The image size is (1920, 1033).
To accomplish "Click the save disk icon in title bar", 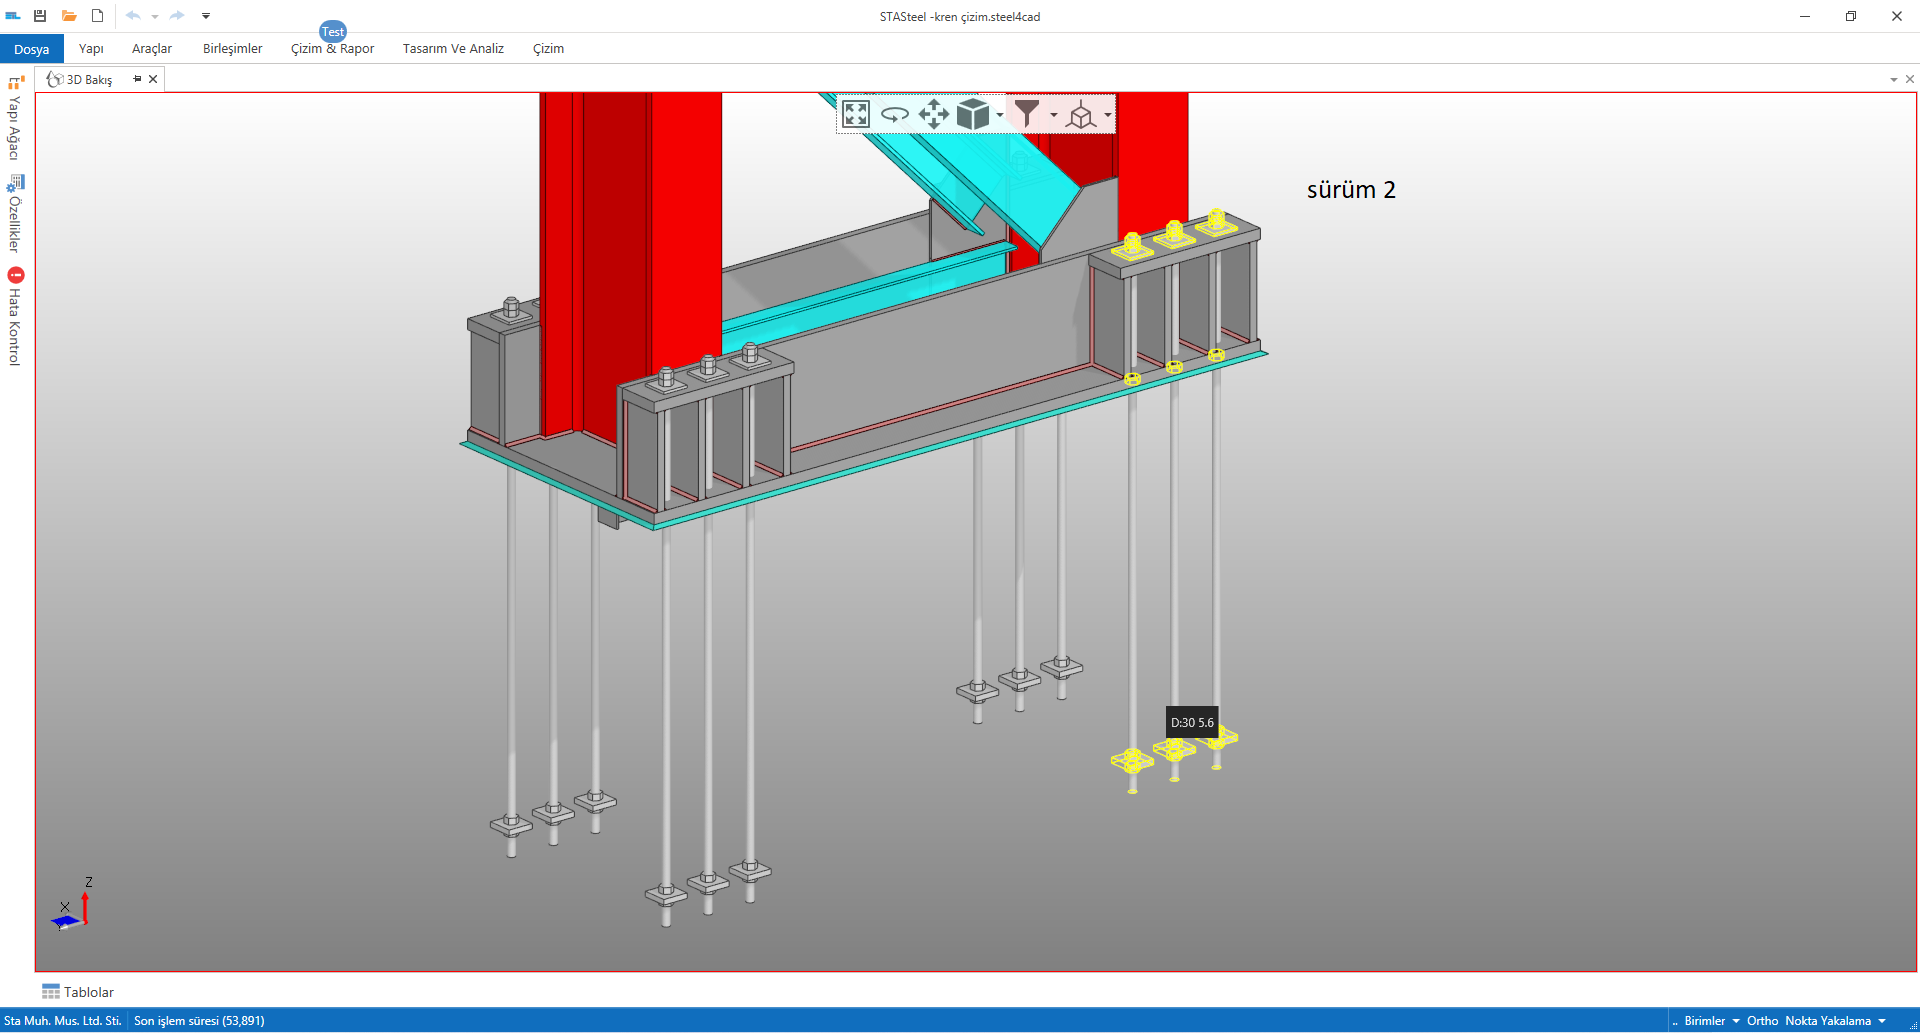I will pyautogui.click(x=40, y=16).
